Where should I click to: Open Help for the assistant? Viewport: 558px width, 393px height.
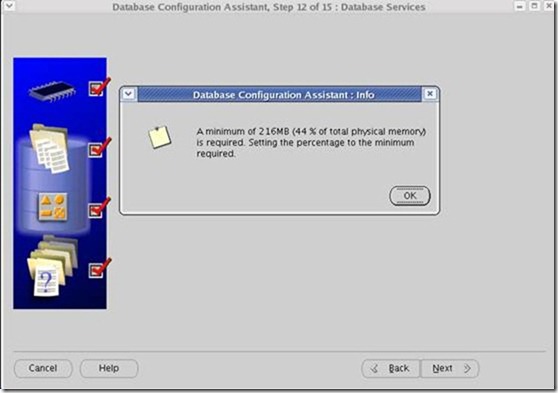(x=109, y=368)
